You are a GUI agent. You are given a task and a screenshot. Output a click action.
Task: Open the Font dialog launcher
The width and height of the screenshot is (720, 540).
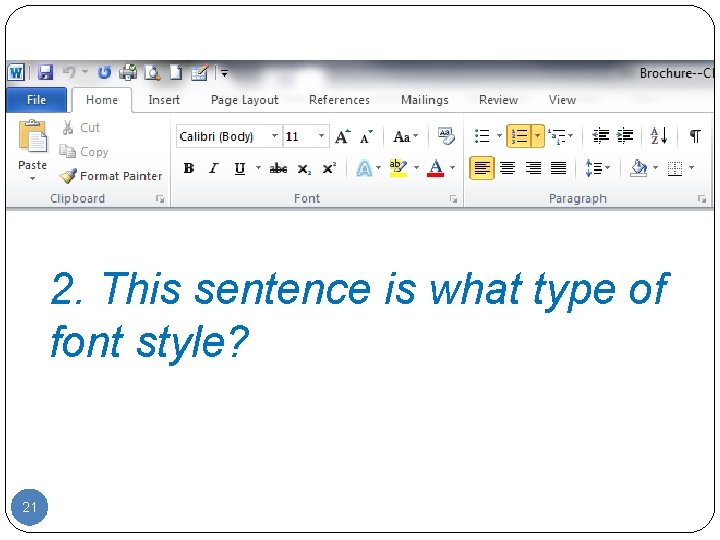pos(453,199)
